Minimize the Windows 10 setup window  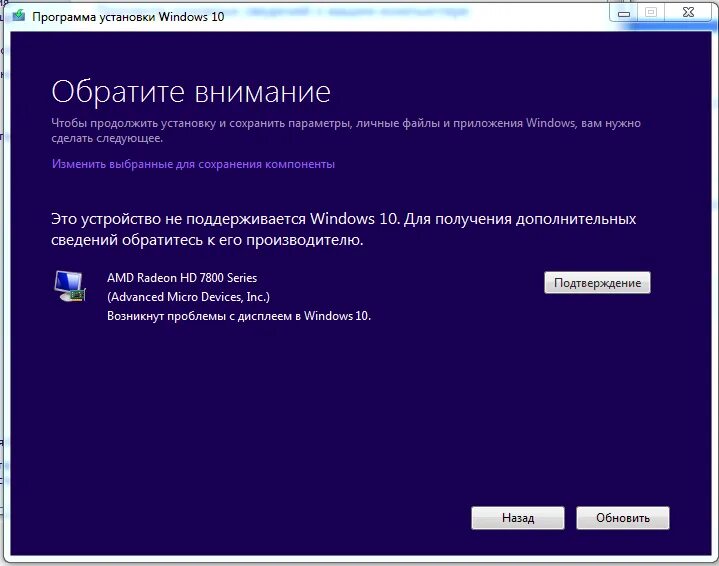[624, 13]
